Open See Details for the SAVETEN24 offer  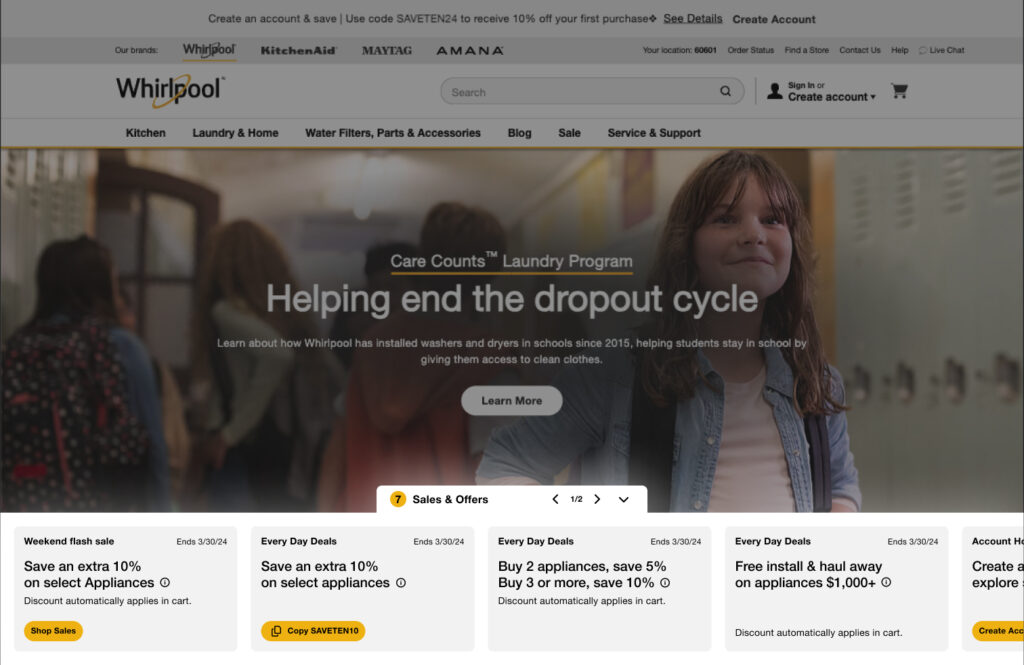coord(692,18)
